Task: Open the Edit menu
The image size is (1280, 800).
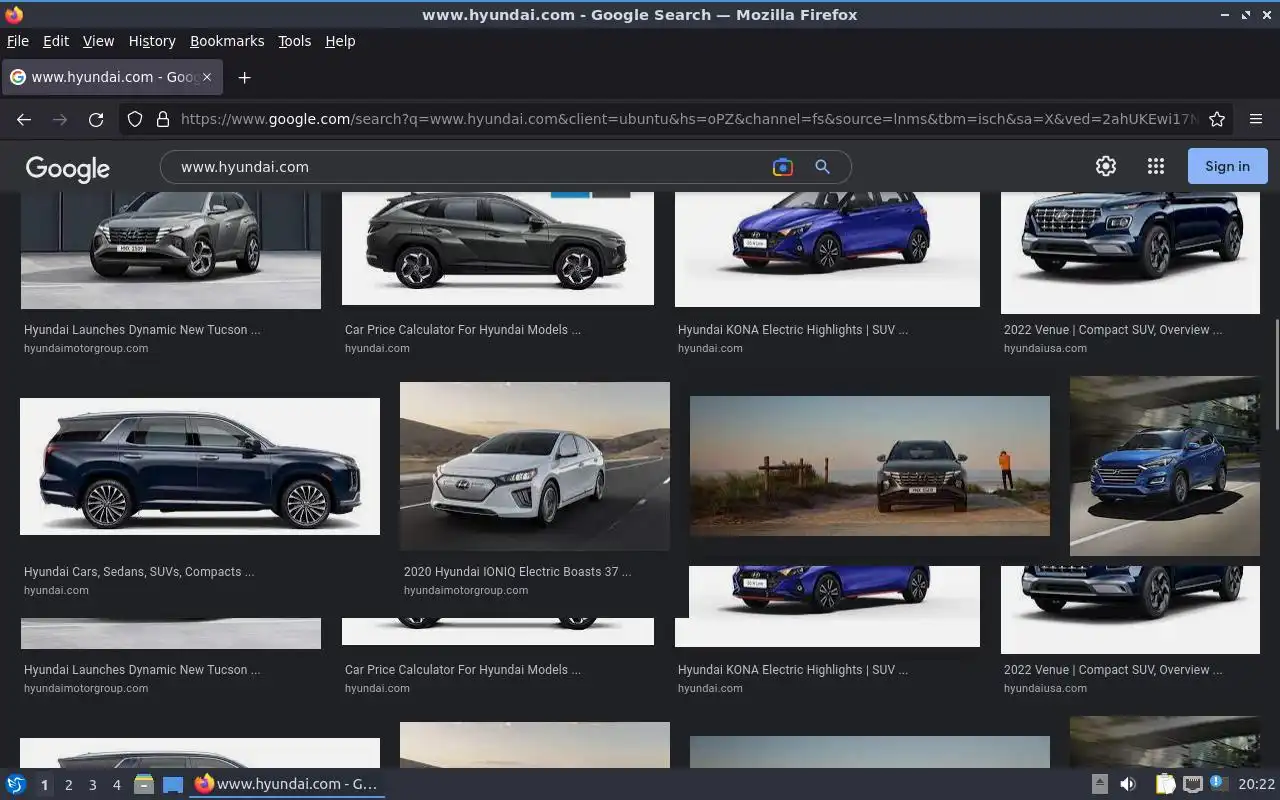Action: (x=56, y=41)
